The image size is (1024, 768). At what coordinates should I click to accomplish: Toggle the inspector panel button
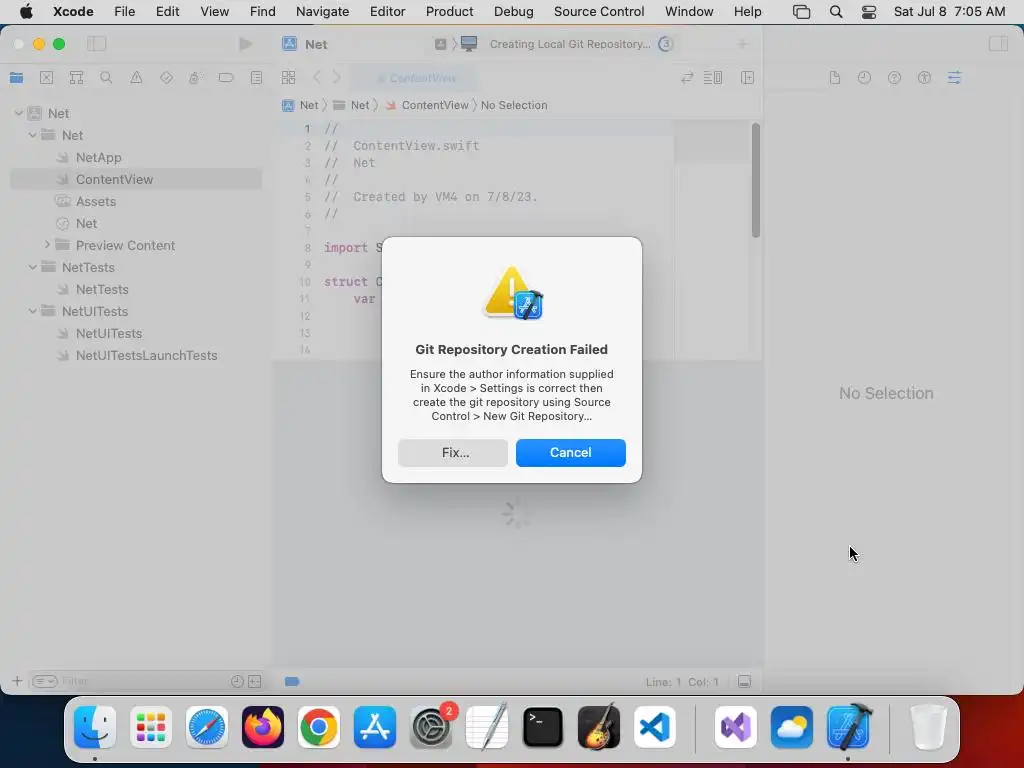pos(998,44)
